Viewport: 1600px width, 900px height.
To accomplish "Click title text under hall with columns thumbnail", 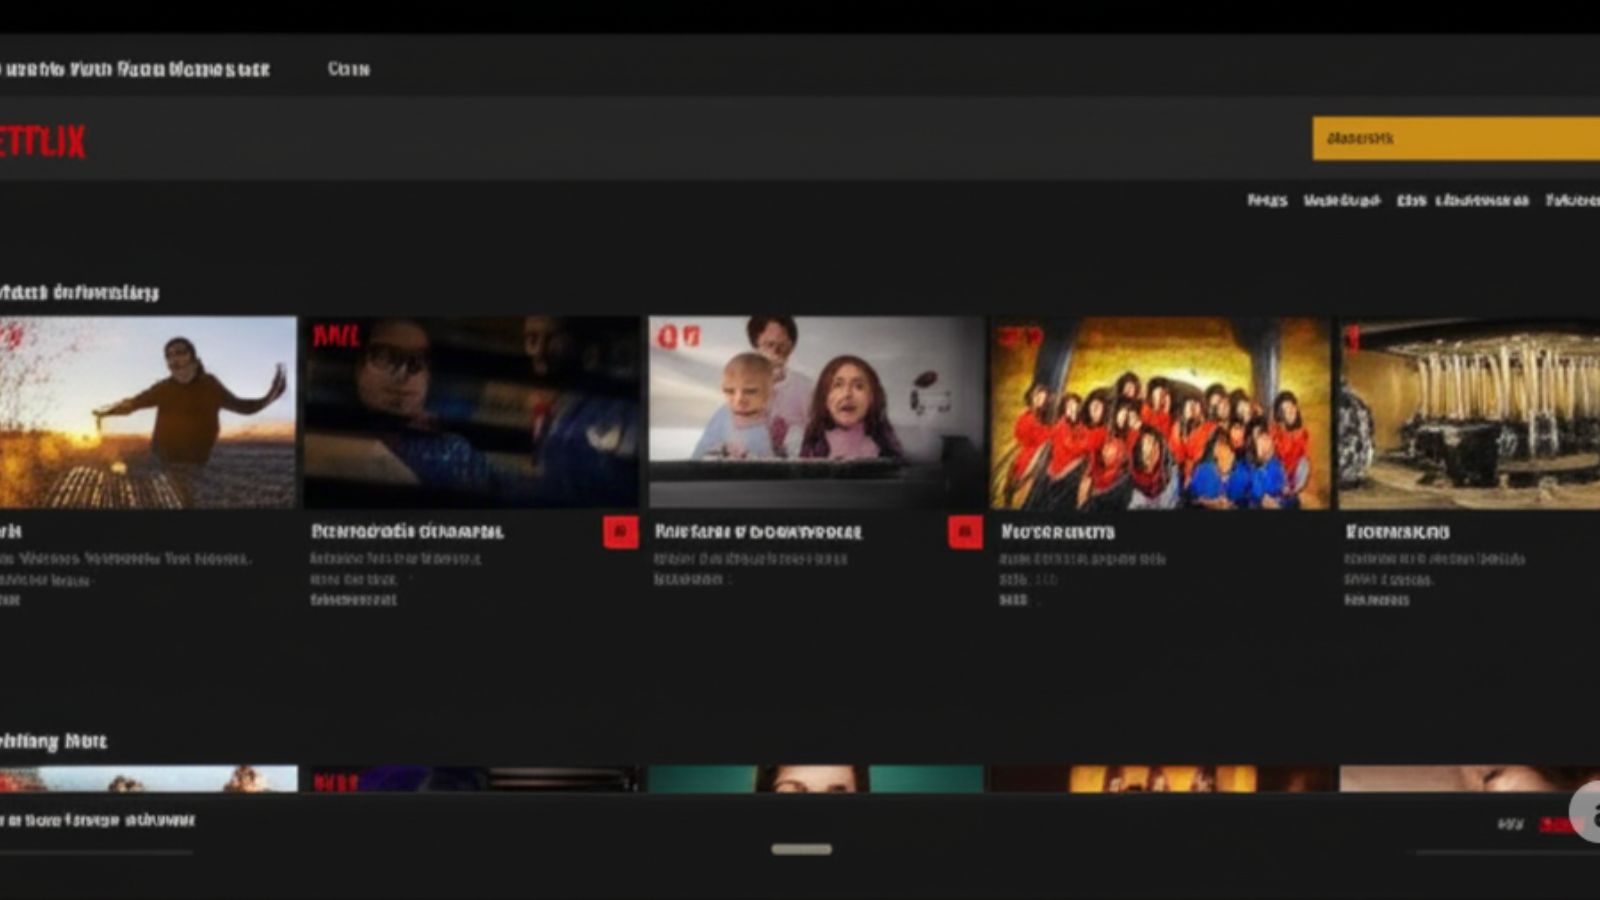I will [1396, 532].
